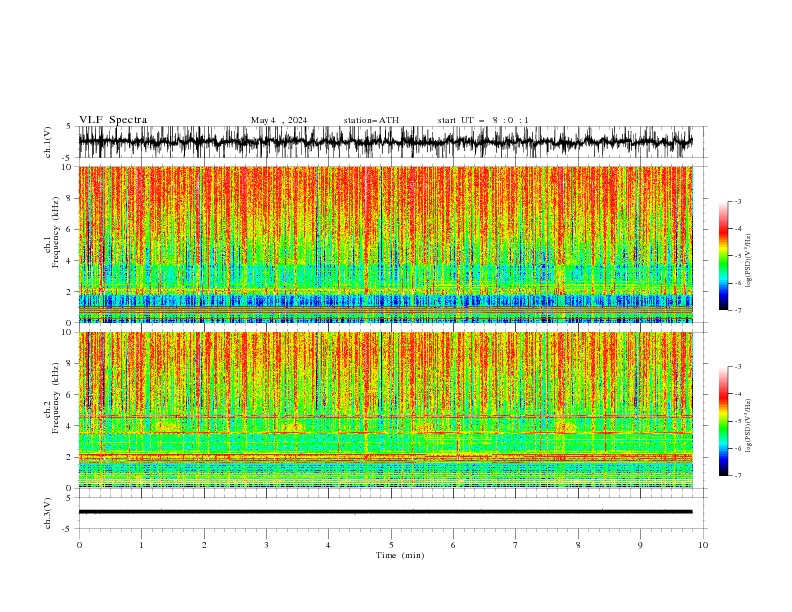This screenshot has width=792, height=612.
Task: Click the 'station=ATH' label
Action: tap(371, 120)
